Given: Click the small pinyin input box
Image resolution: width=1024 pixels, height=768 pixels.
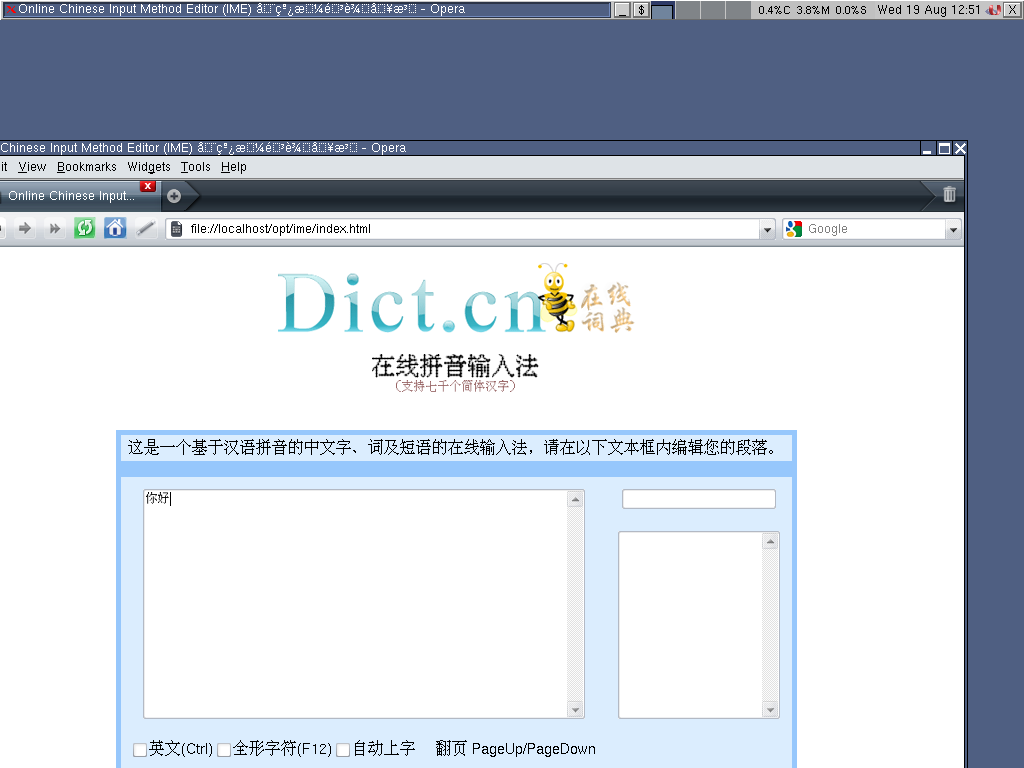Looking at the screenshot, I should pyautogui.click(x=699, y=499).
